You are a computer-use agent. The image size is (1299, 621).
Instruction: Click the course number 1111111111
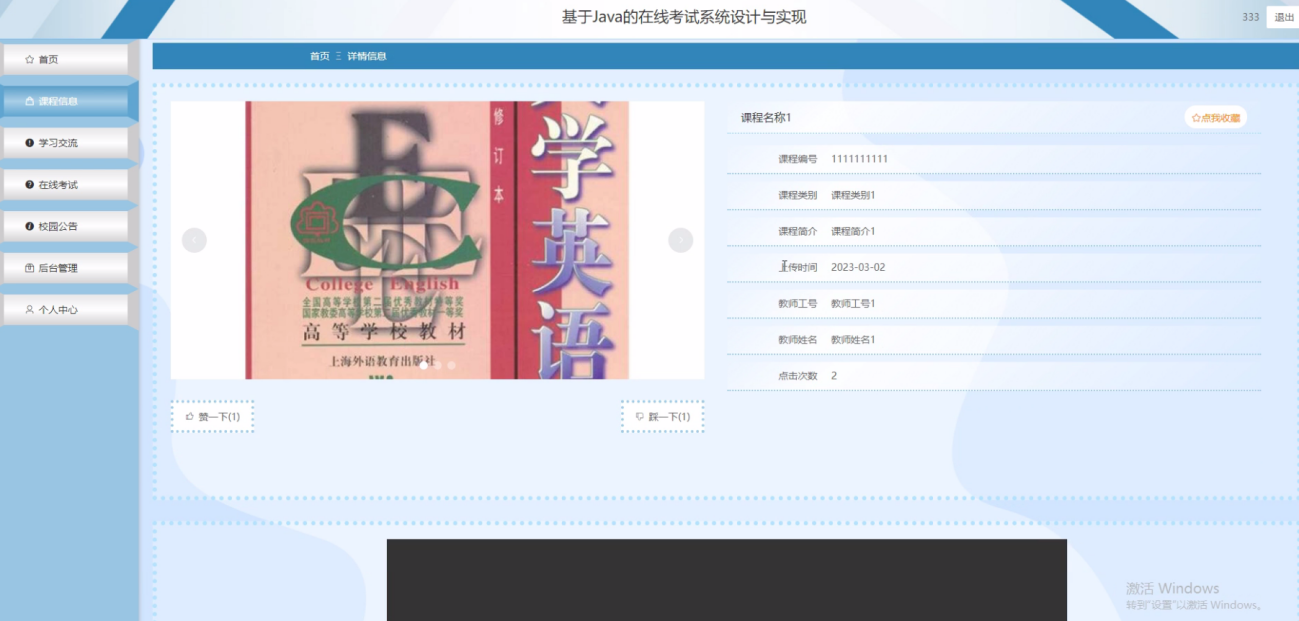point(859,159)
